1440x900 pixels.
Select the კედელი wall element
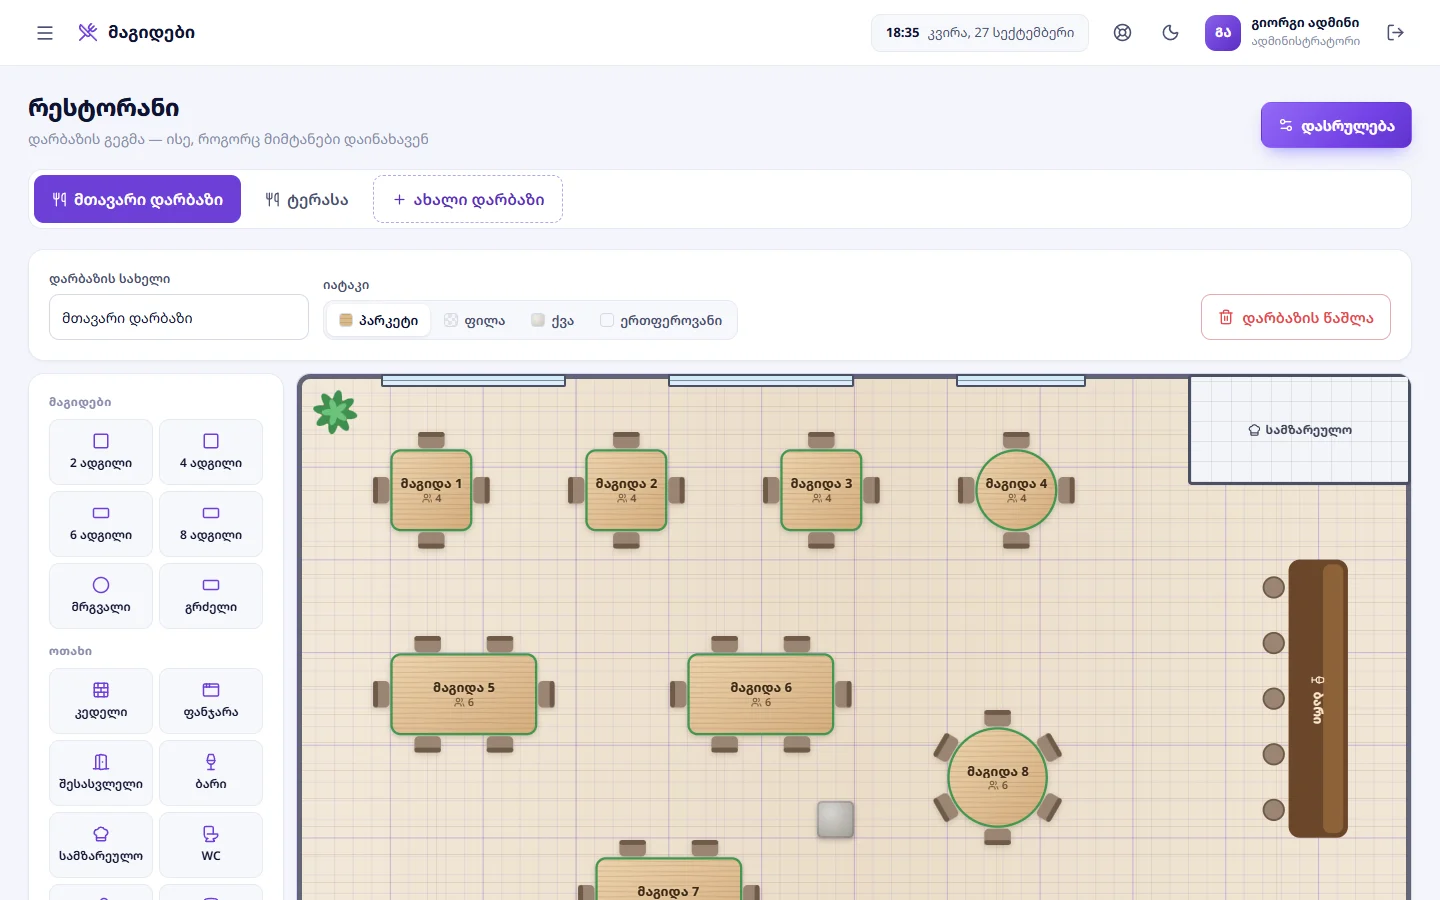click(x=101, y=701)
